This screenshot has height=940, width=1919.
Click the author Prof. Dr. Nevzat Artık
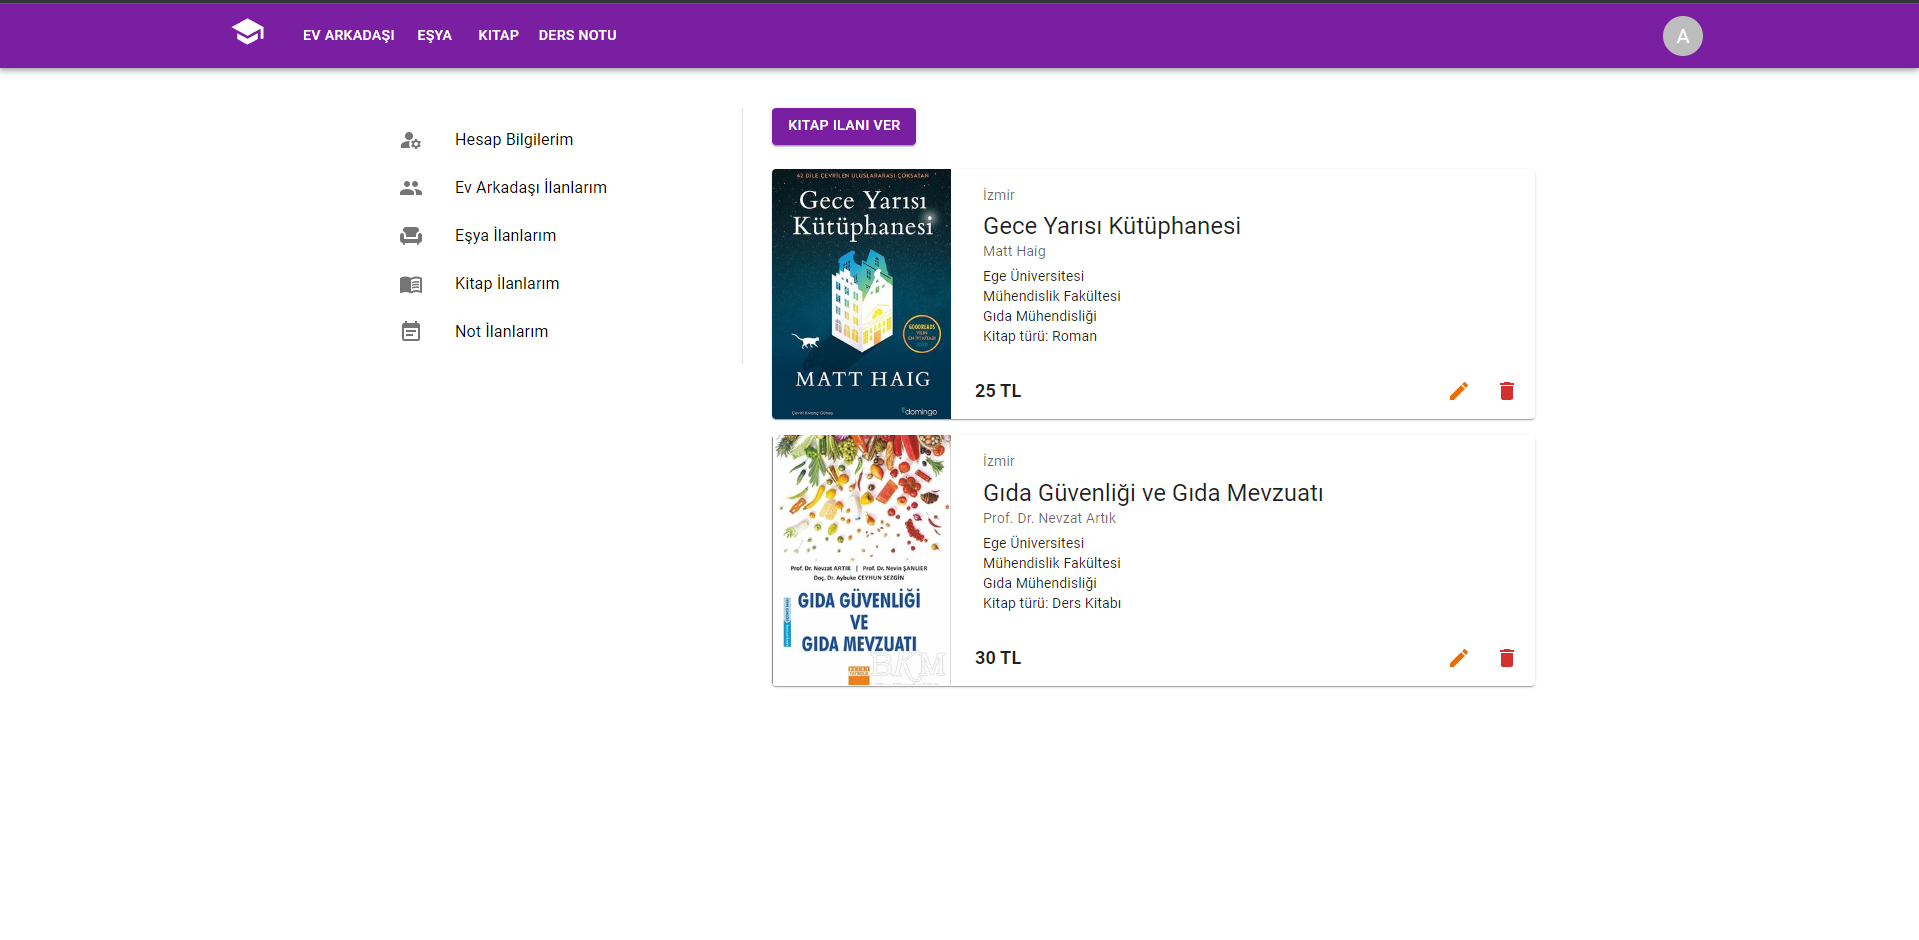pos(1049,519)
